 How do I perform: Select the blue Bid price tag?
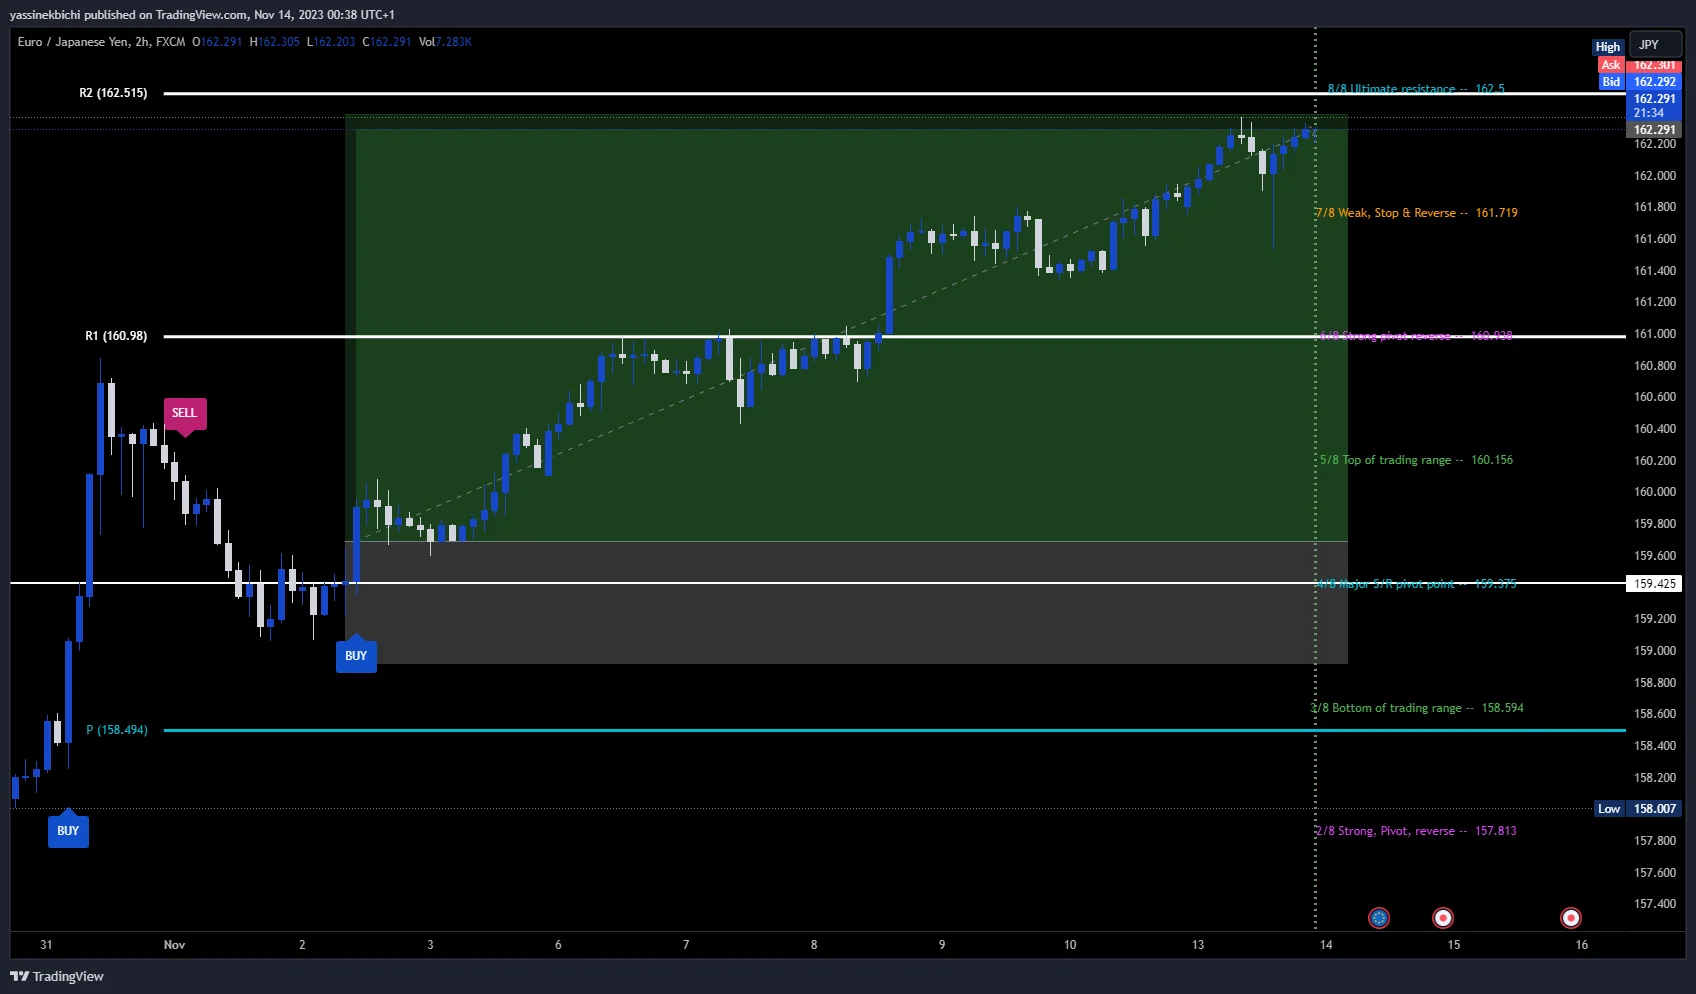pyautogui.click(x=1610, y=82)
